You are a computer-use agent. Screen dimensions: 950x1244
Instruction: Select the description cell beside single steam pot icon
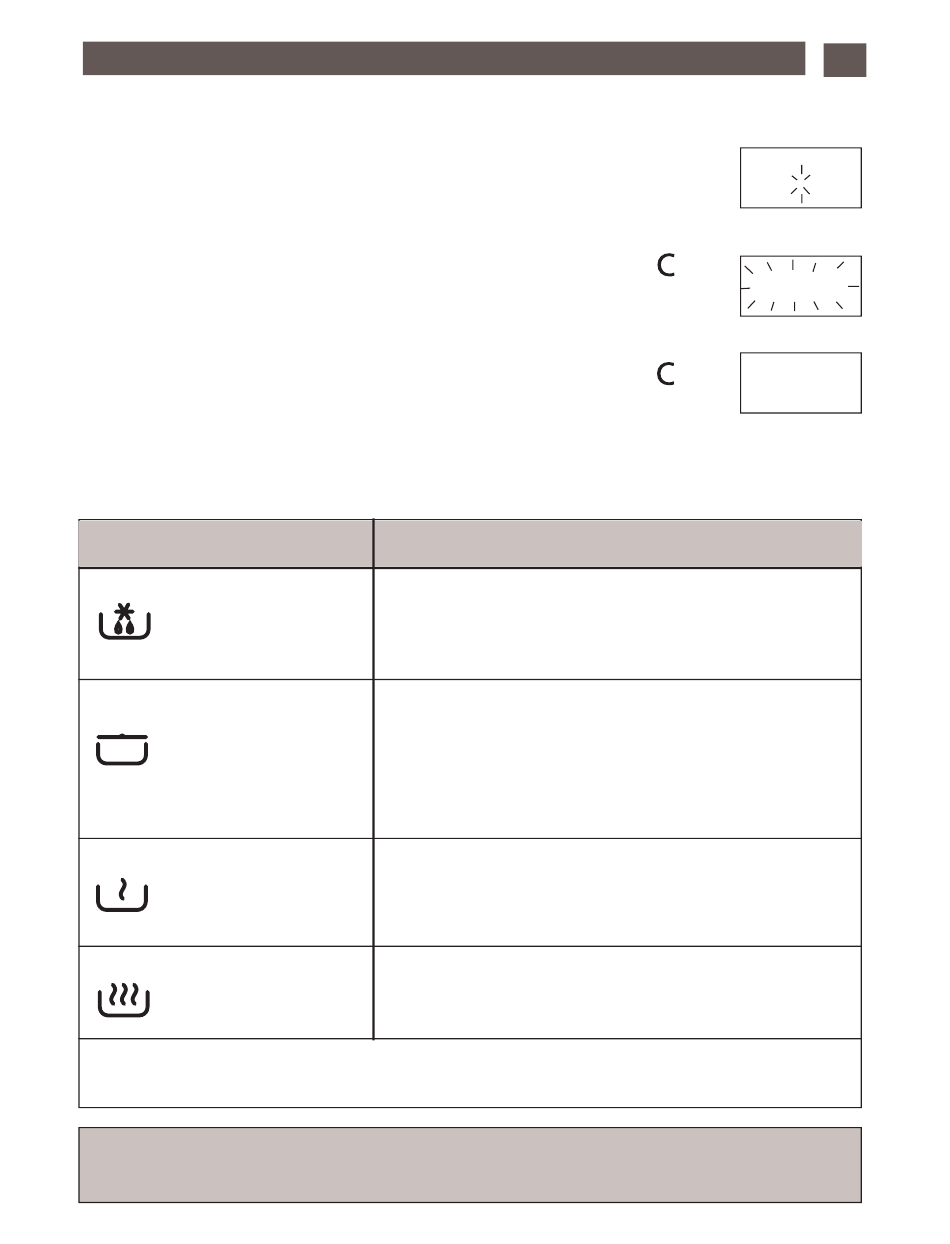[618, 892]
